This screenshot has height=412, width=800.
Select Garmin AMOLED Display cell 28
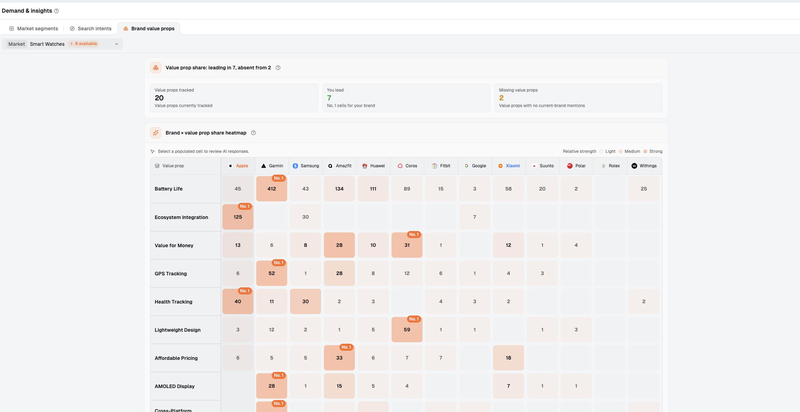coord(271,386)
